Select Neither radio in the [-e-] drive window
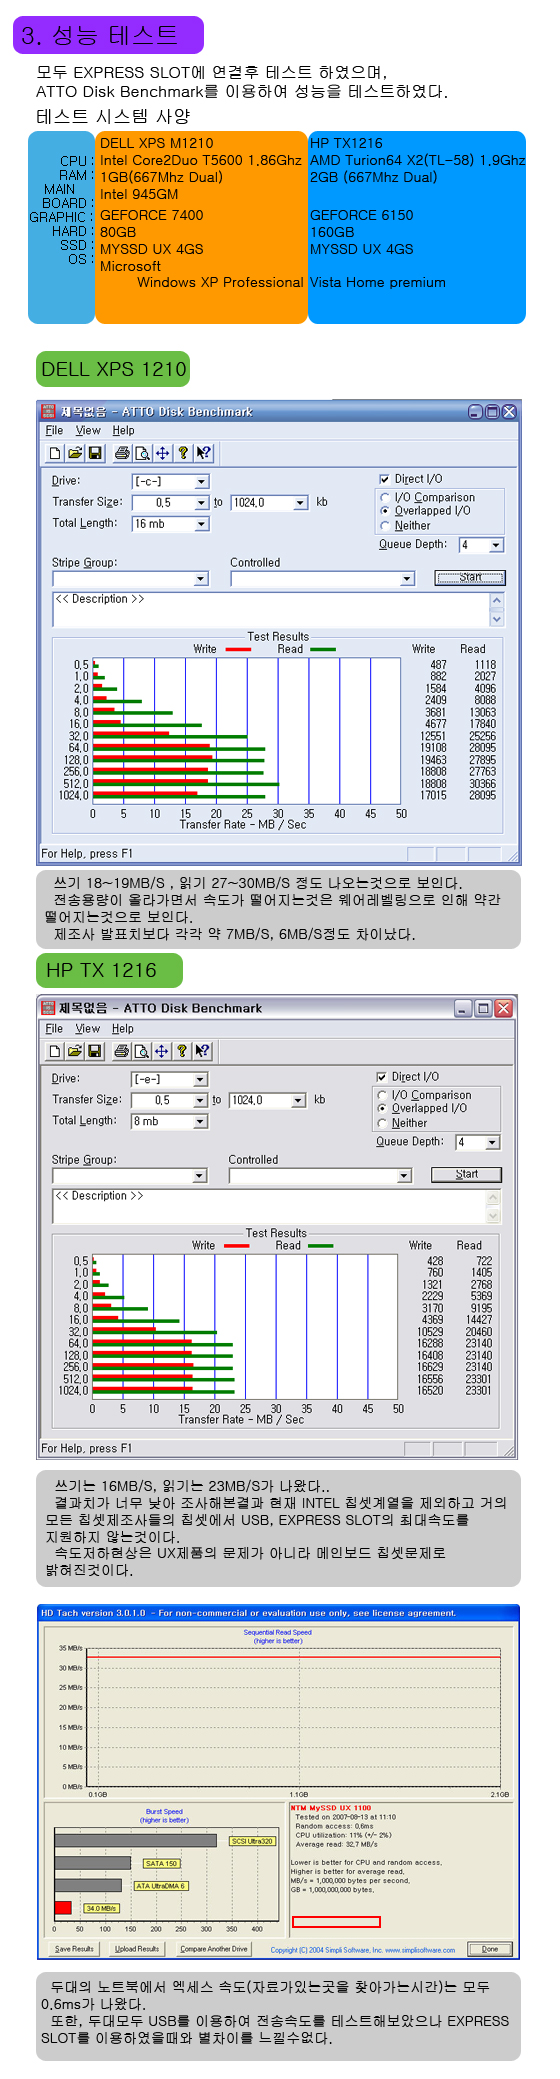This screenshot has height=2079, width=560. 382,1123
